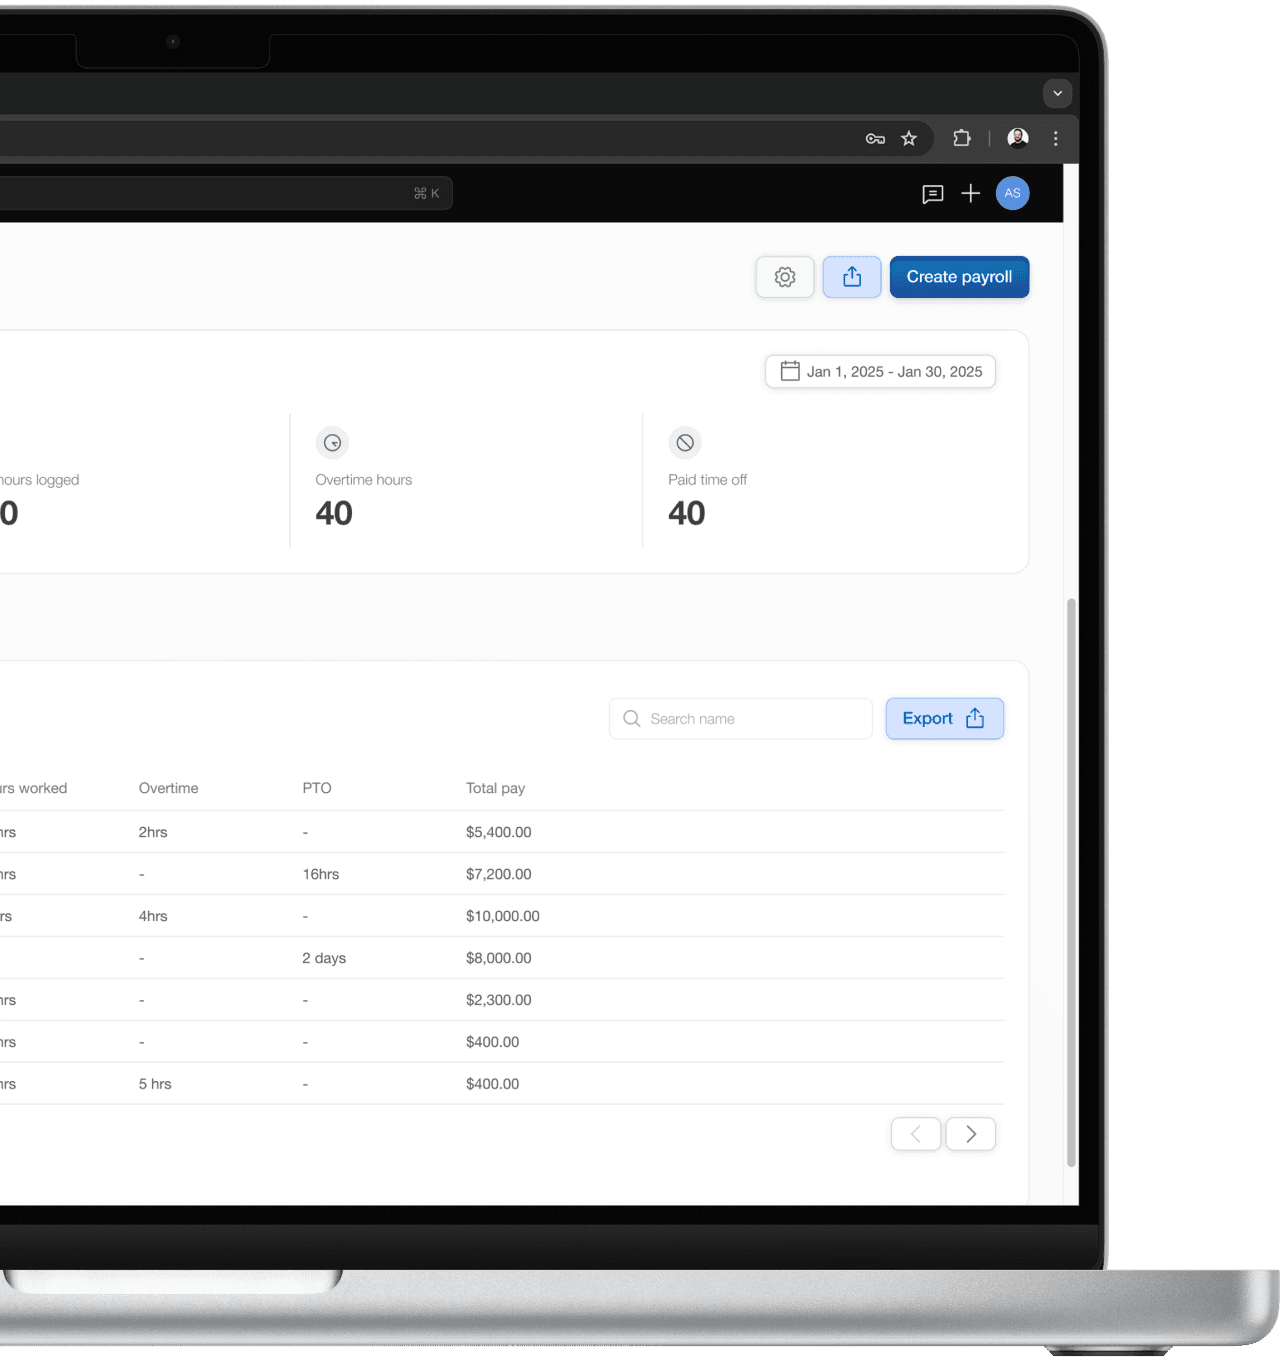Open the feedback chat bubble icon
This screenshot has height=1358, width=1282.
point(933,193)
